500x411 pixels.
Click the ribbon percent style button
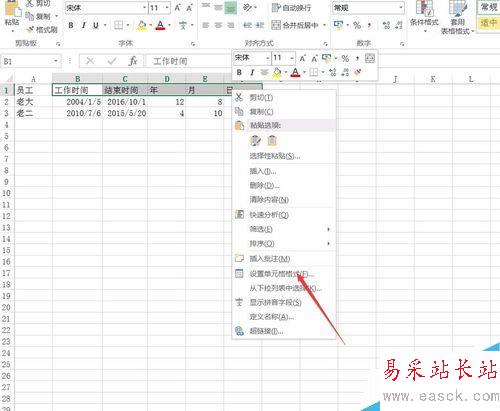point(357,25)
